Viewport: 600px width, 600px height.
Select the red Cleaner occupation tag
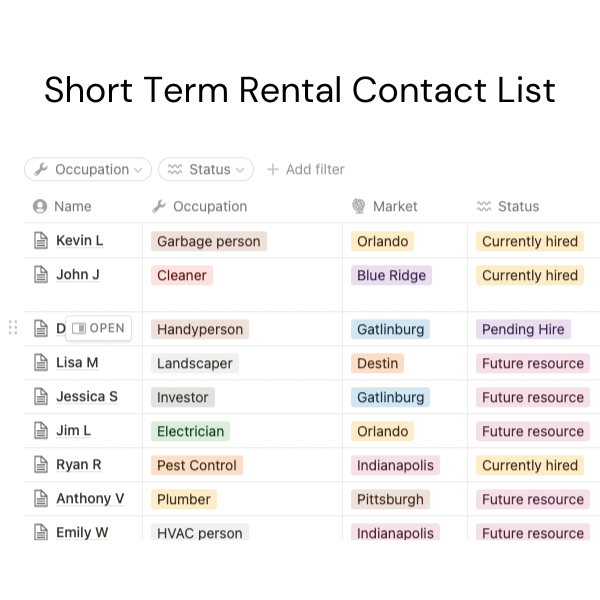[182, 275]
